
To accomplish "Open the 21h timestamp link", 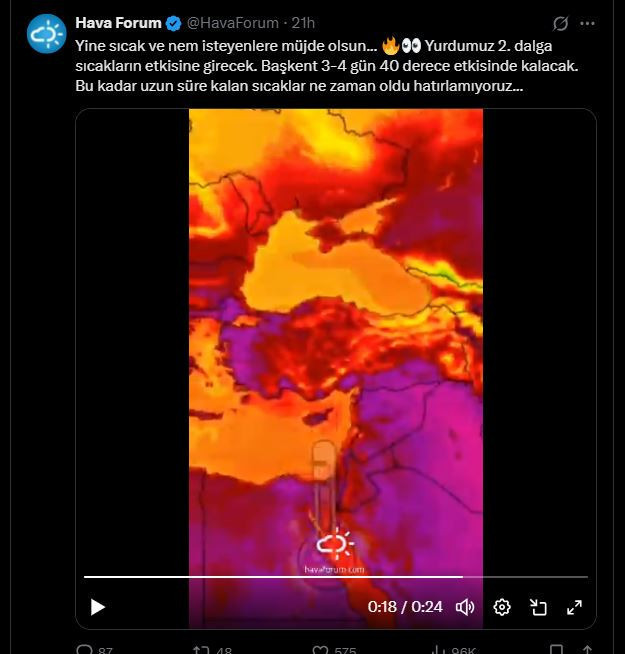I will point(303,23).
